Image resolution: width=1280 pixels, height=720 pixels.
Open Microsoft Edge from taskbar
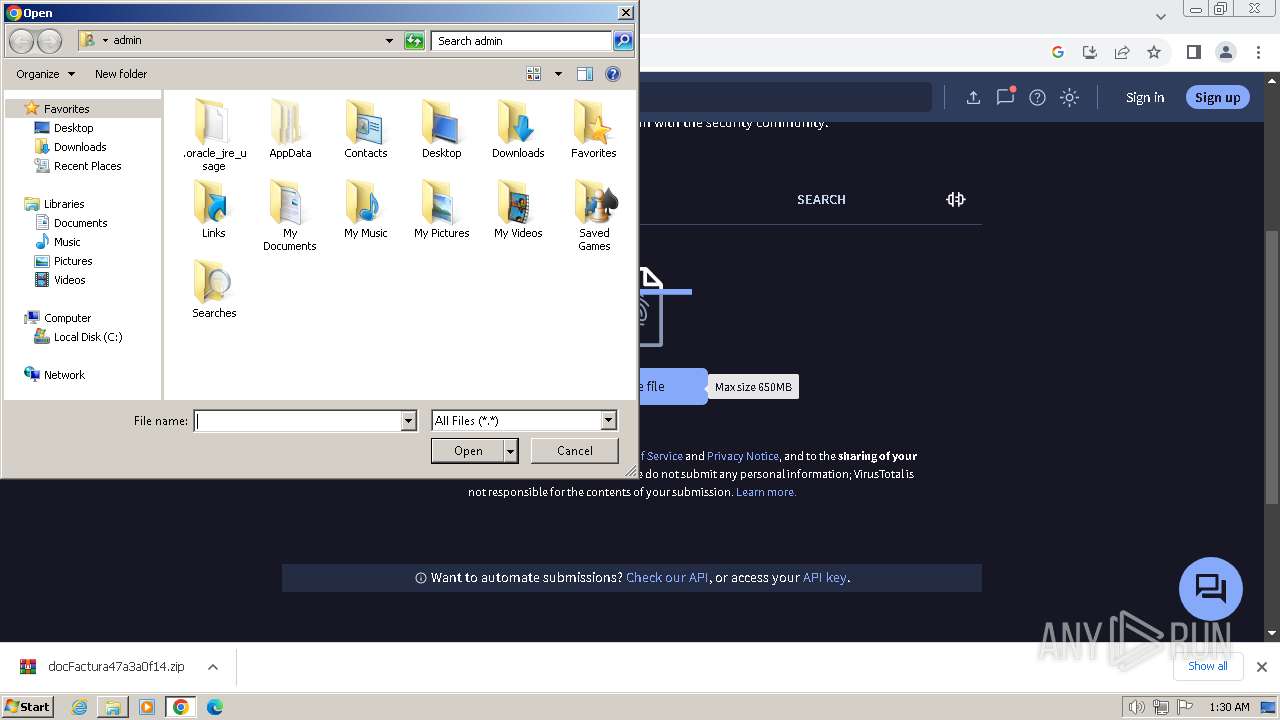(214, 707)
